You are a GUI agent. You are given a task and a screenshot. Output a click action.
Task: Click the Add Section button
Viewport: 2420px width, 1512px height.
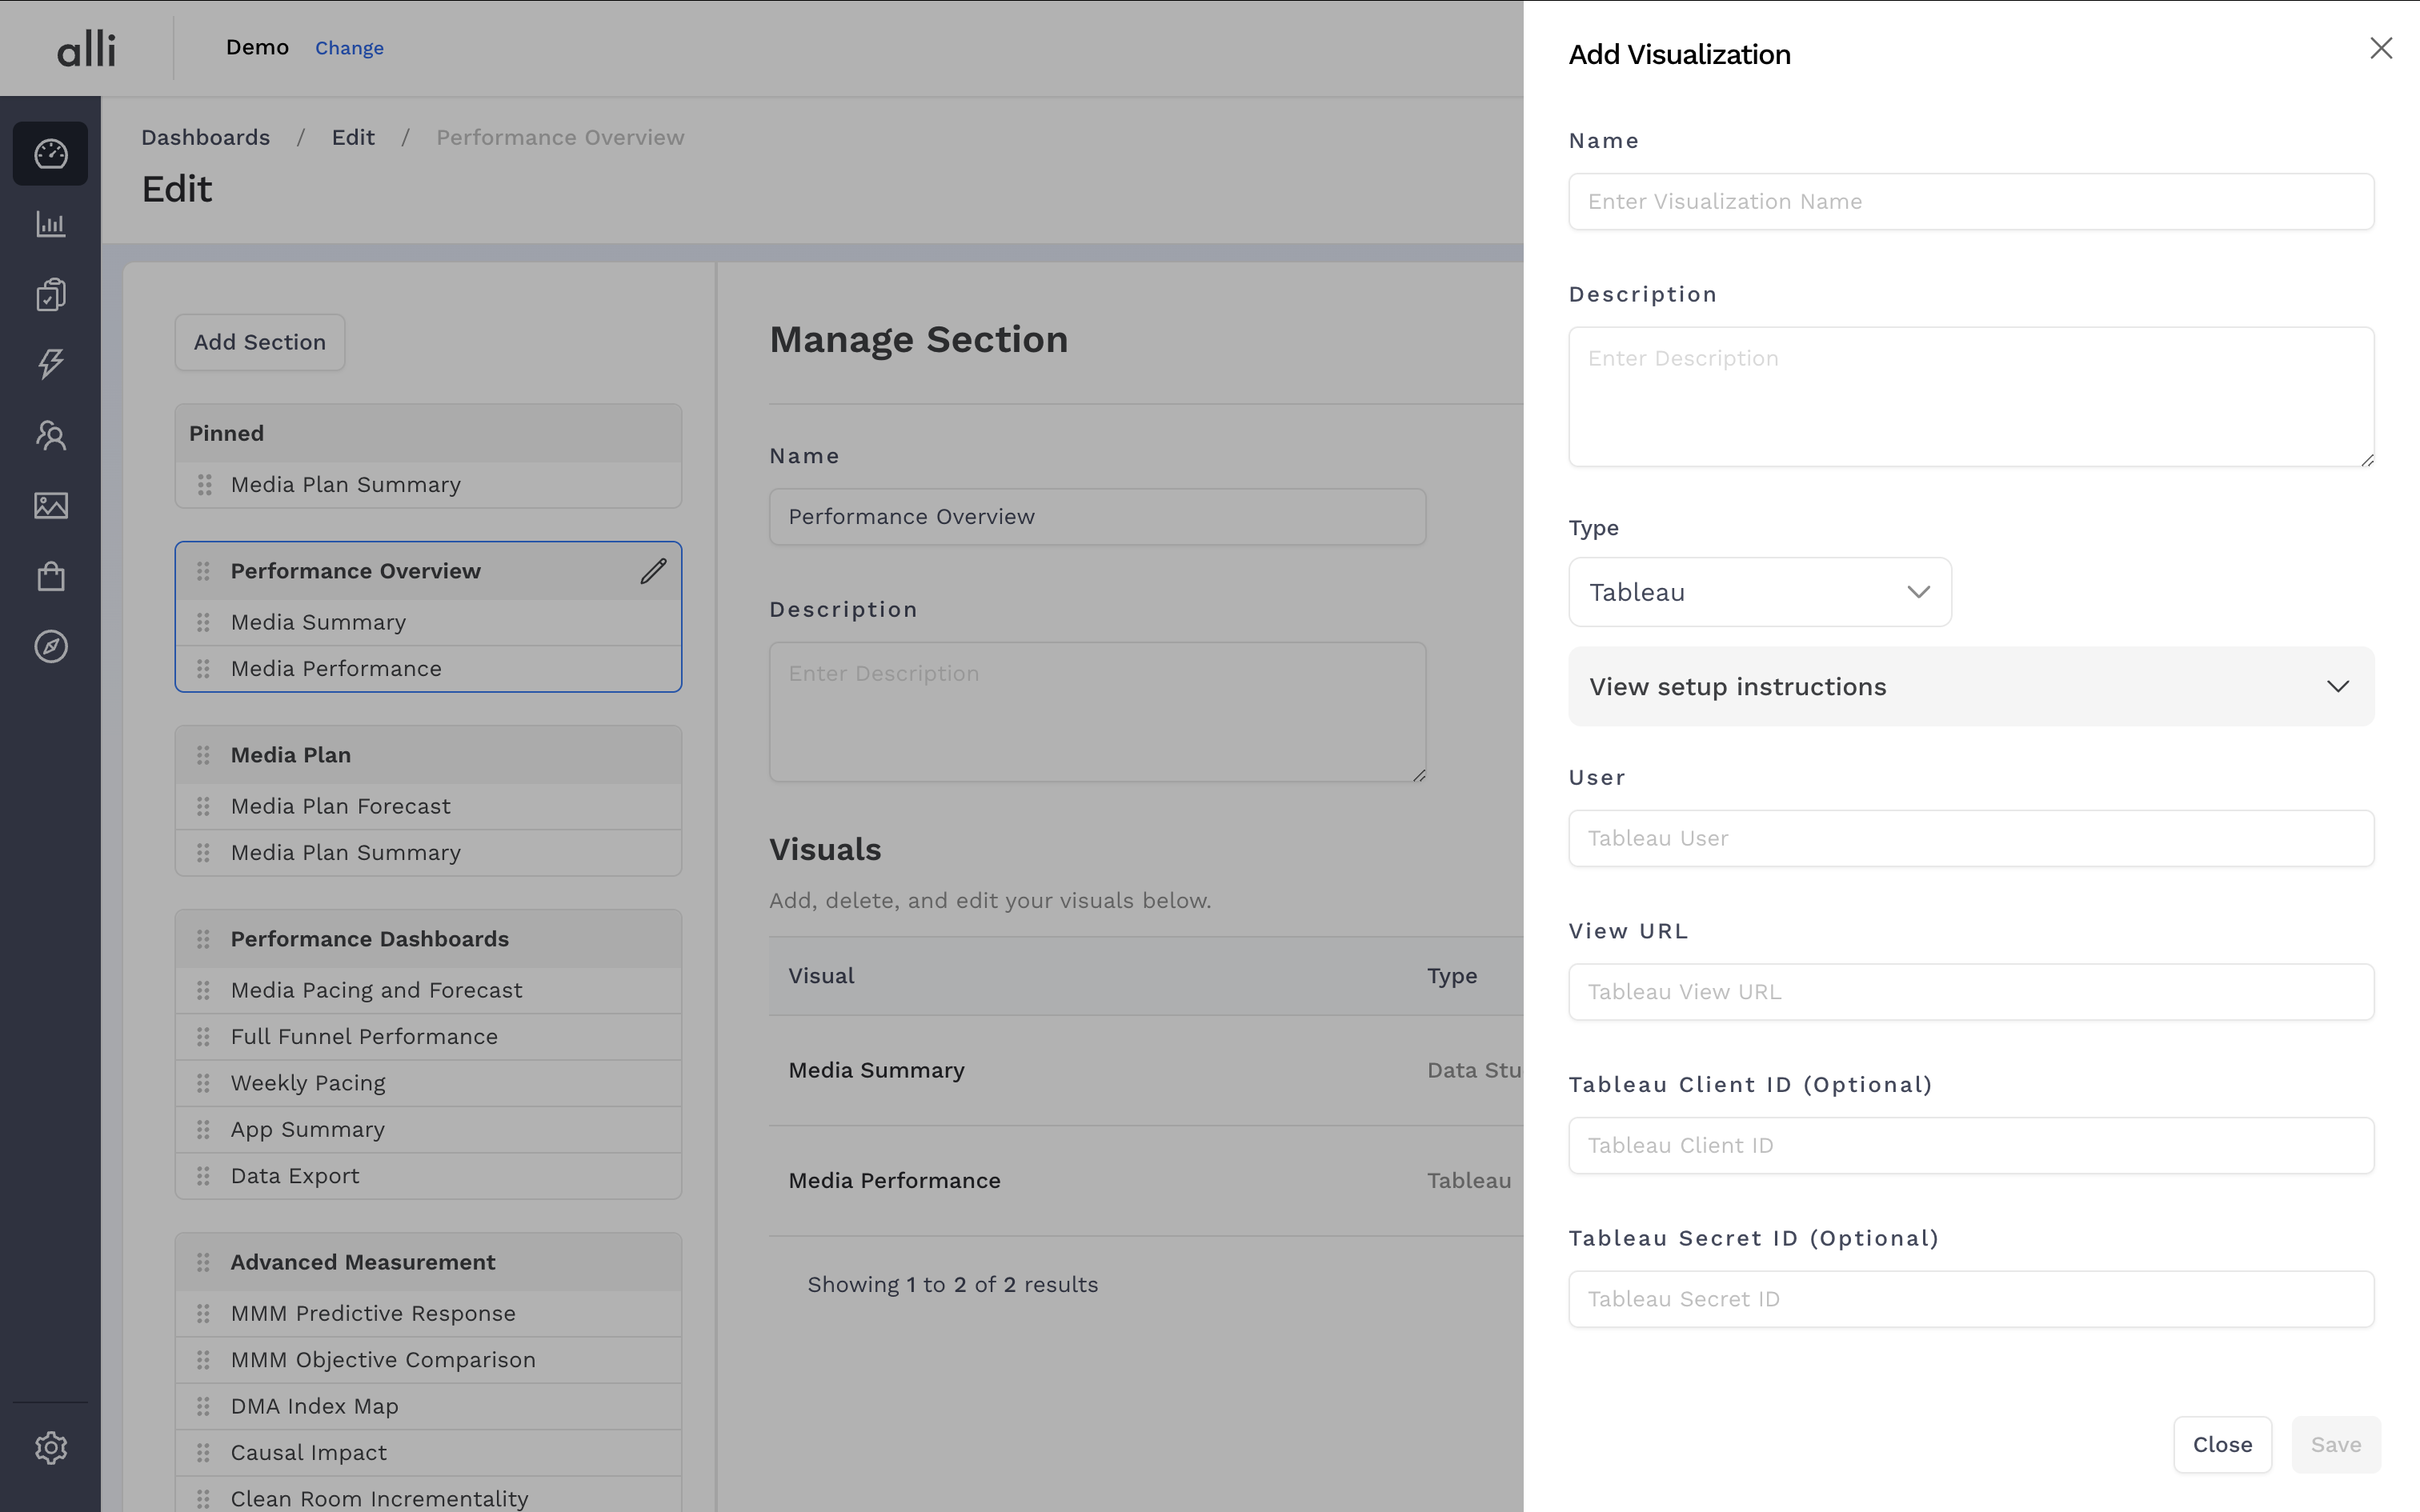coord(260,342)
